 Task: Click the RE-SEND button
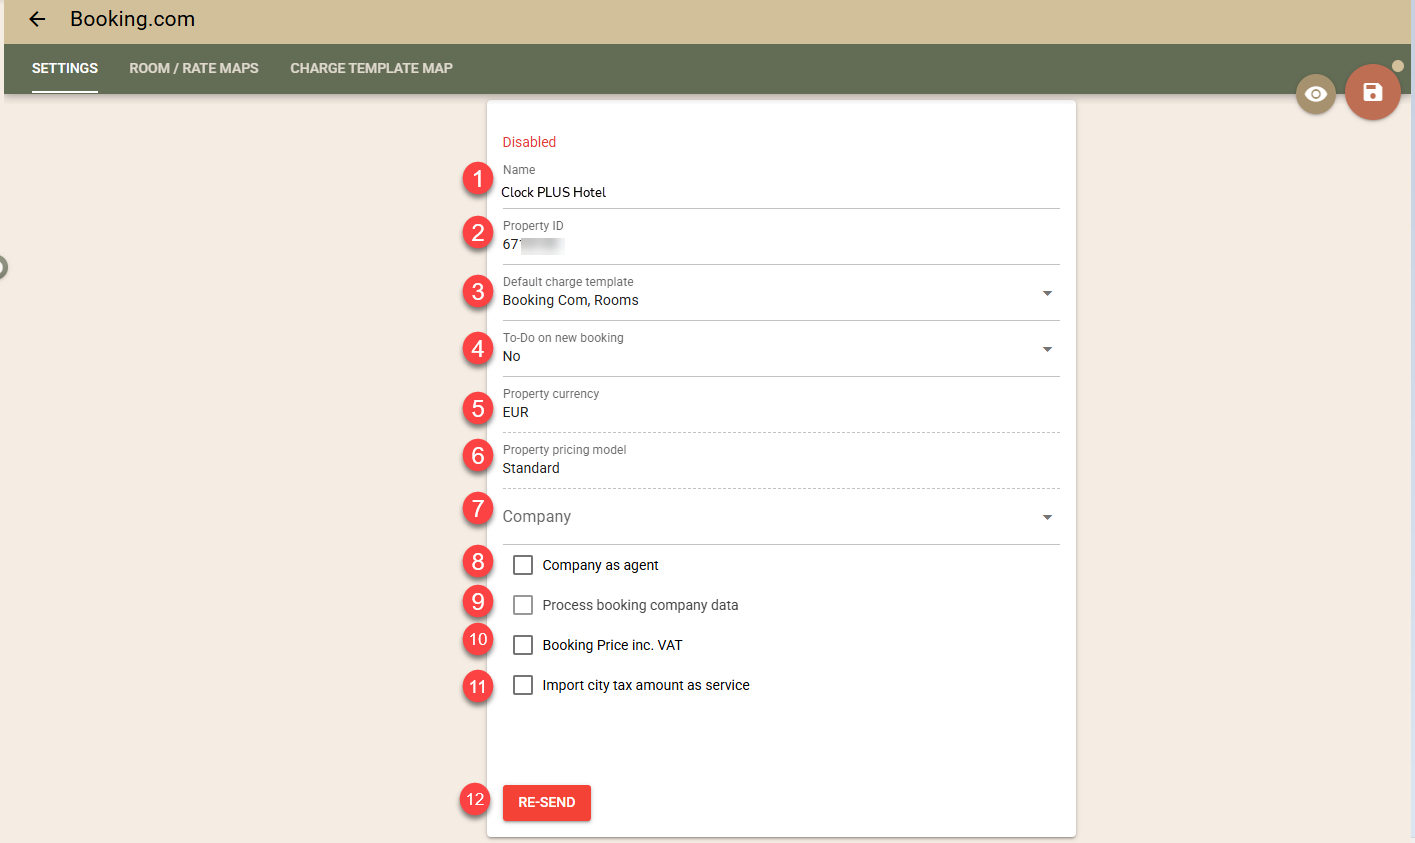[x=547, y=802]
